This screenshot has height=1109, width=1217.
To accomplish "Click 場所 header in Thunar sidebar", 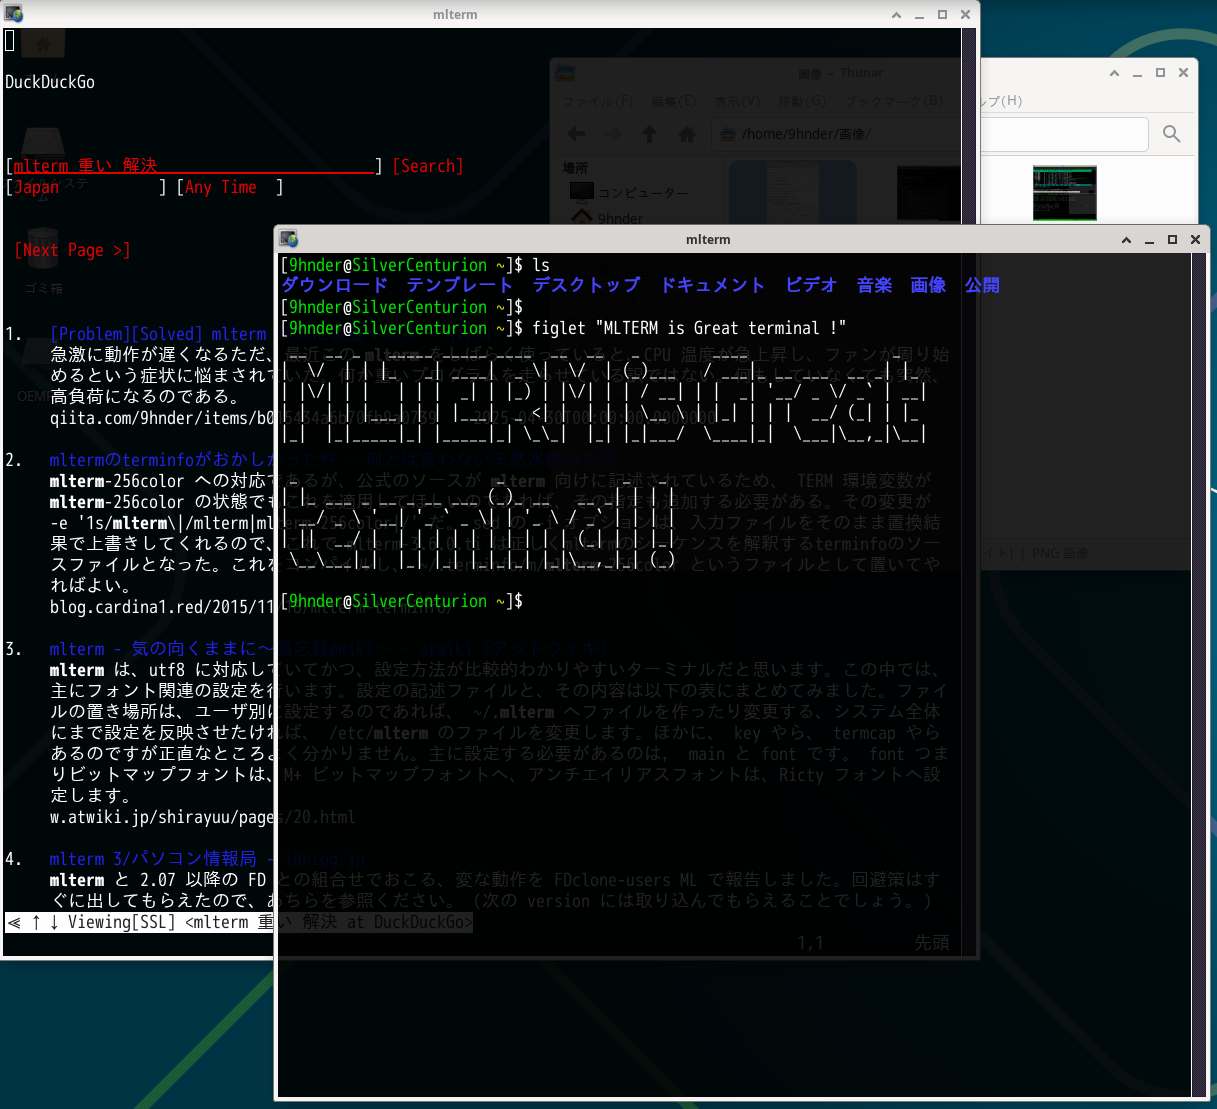I will (x=575, y=168).
